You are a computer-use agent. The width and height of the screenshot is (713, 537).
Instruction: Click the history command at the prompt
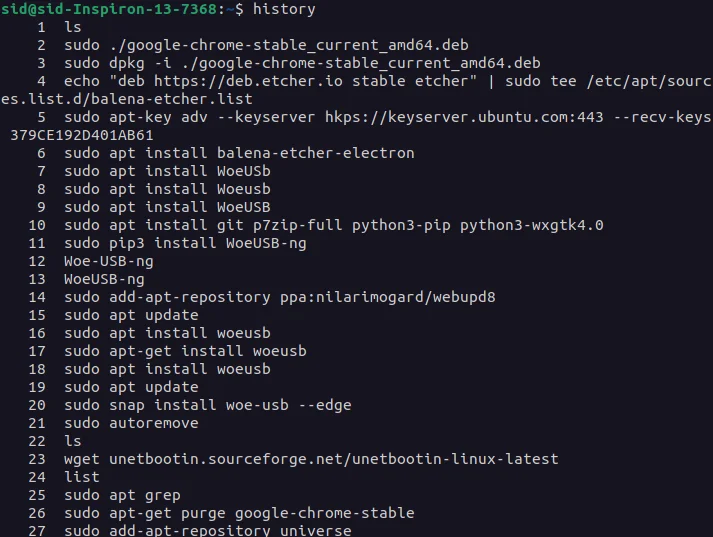(x=284, y=9)
